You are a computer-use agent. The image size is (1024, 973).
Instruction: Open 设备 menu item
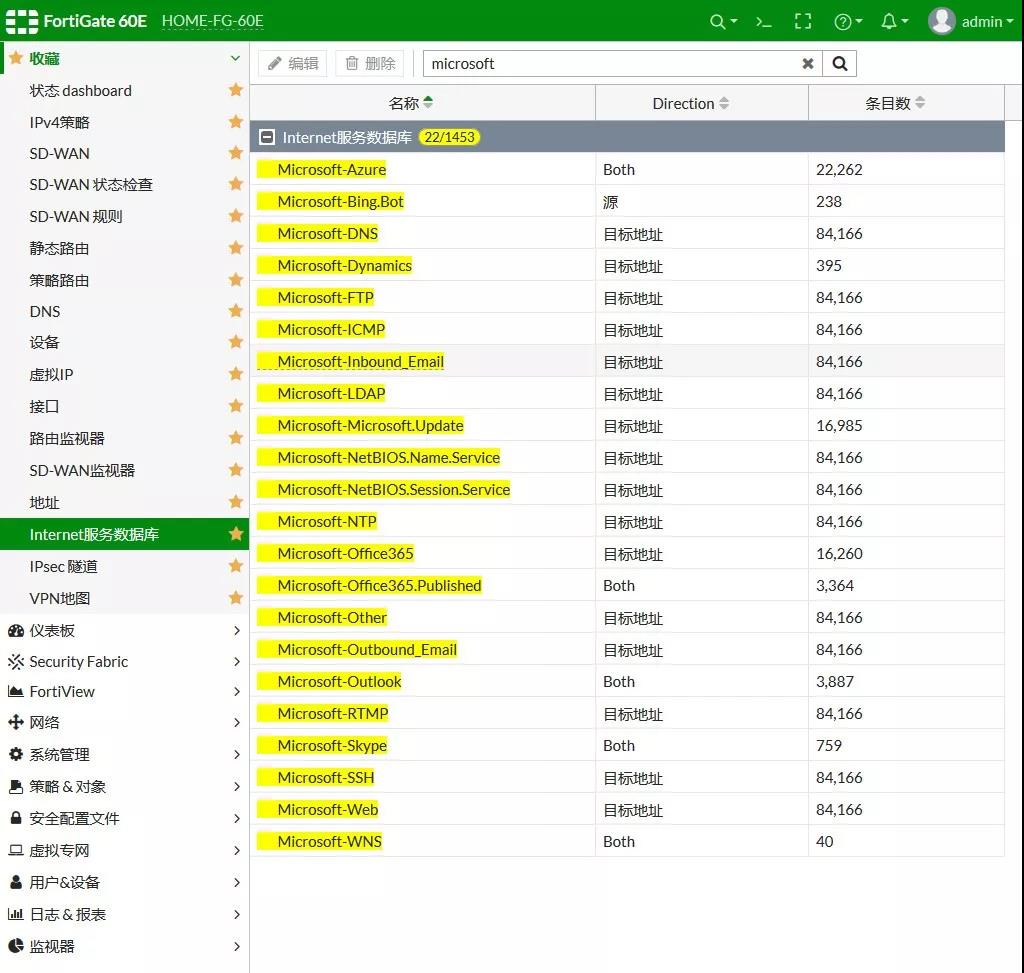[x=44, y=342]
